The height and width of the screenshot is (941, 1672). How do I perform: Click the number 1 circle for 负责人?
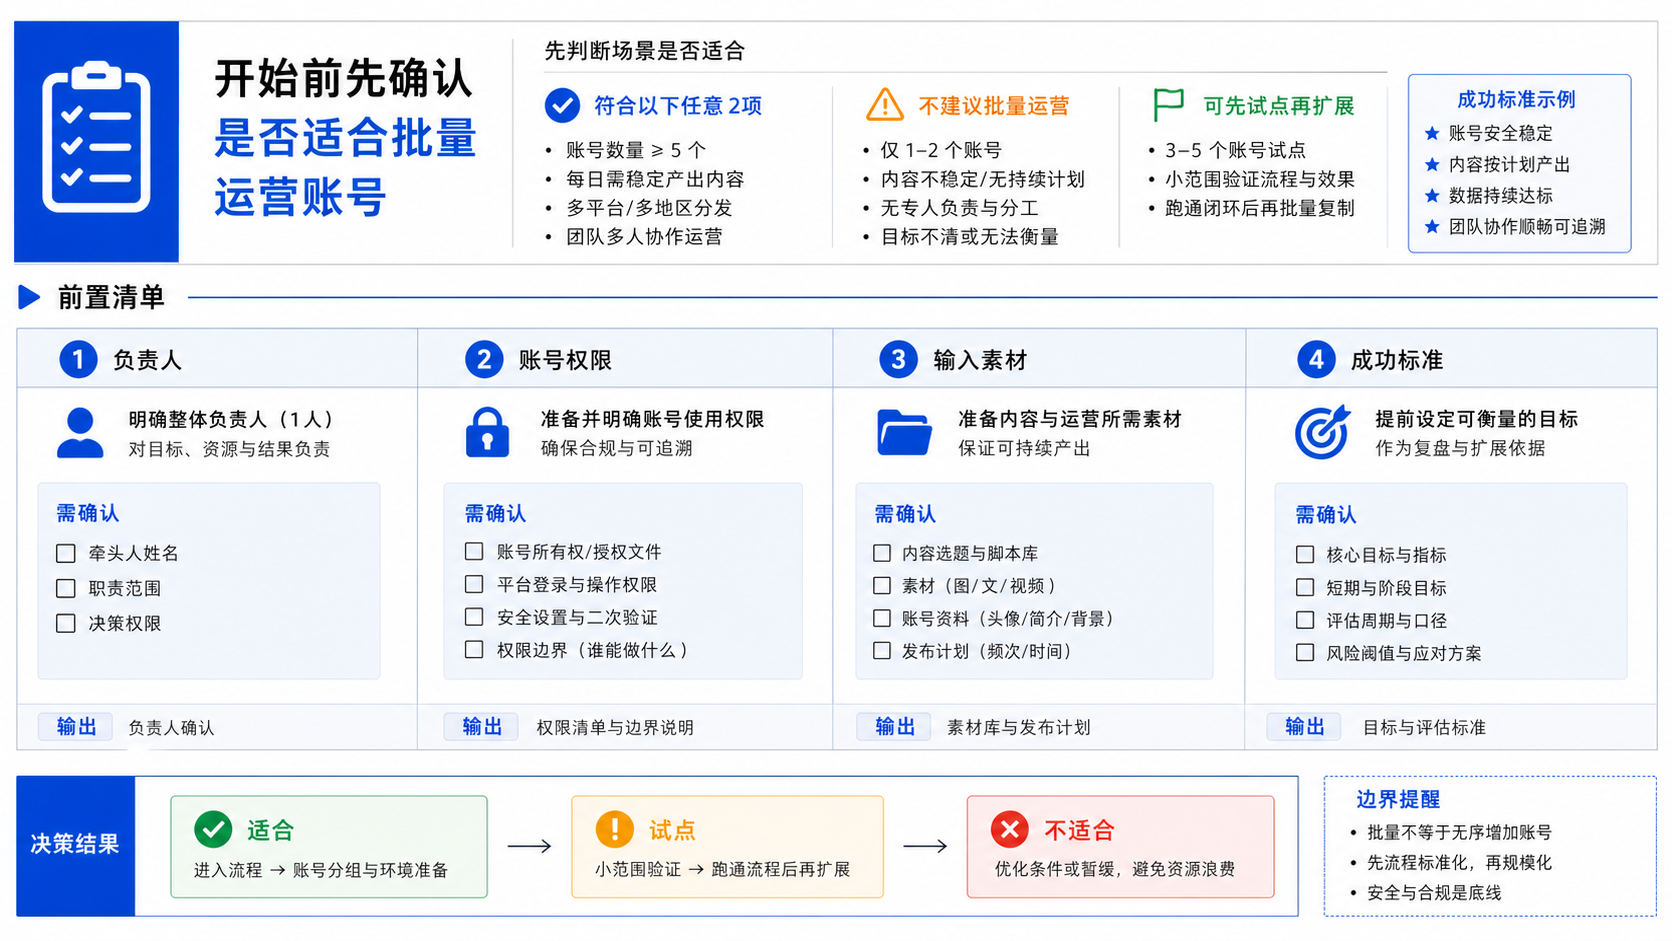[x=78, y=359]
